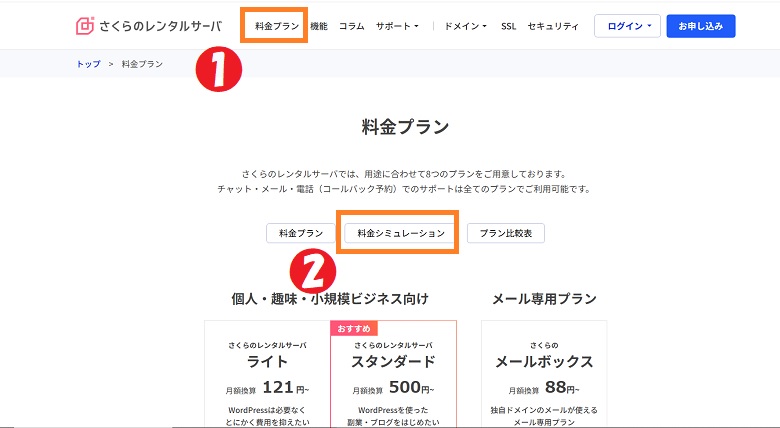The height and width of the screenshot is (428, 780).
Task: Open the コラム navigation item
Action: click(352, 26)
